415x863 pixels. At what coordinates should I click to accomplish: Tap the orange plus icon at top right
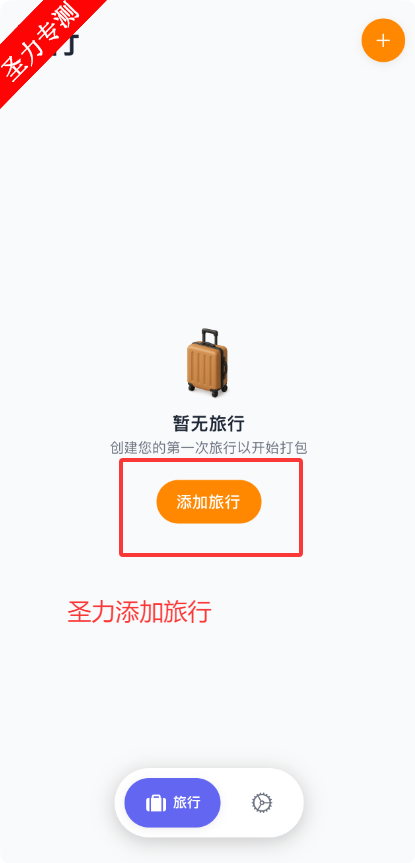(x=383, y=40)
